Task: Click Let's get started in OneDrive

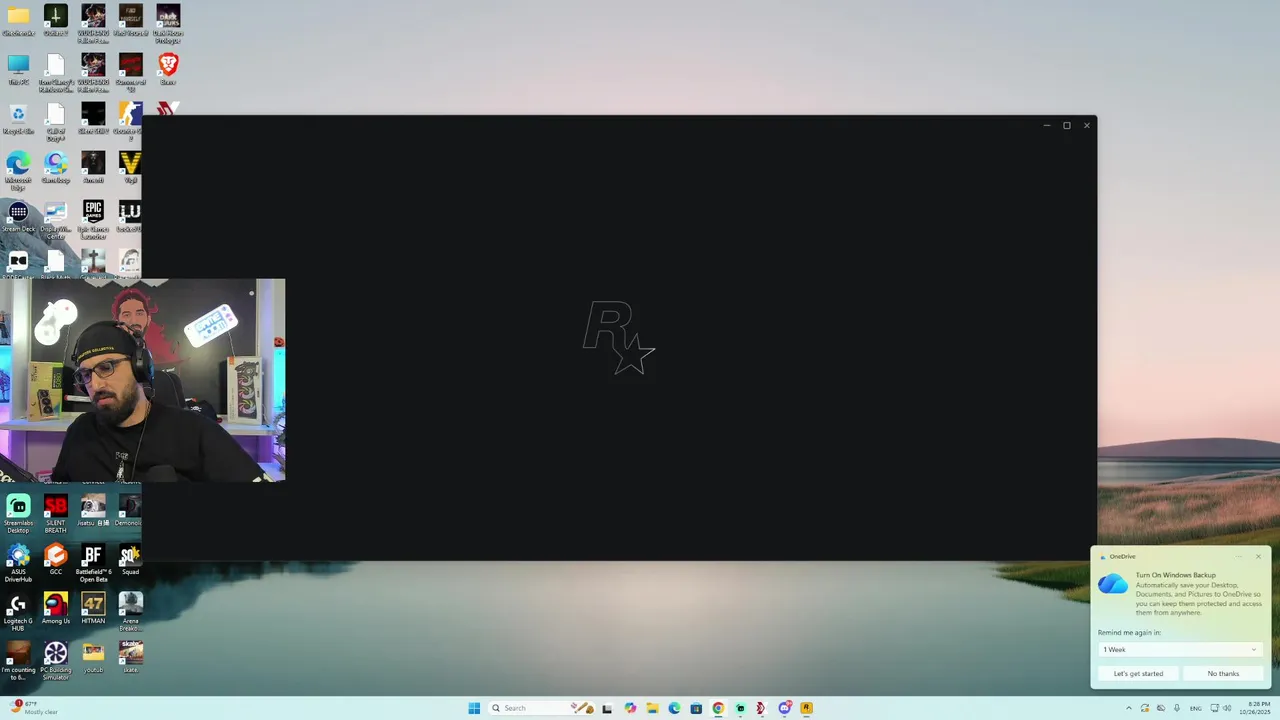Action: point(1138,674)
